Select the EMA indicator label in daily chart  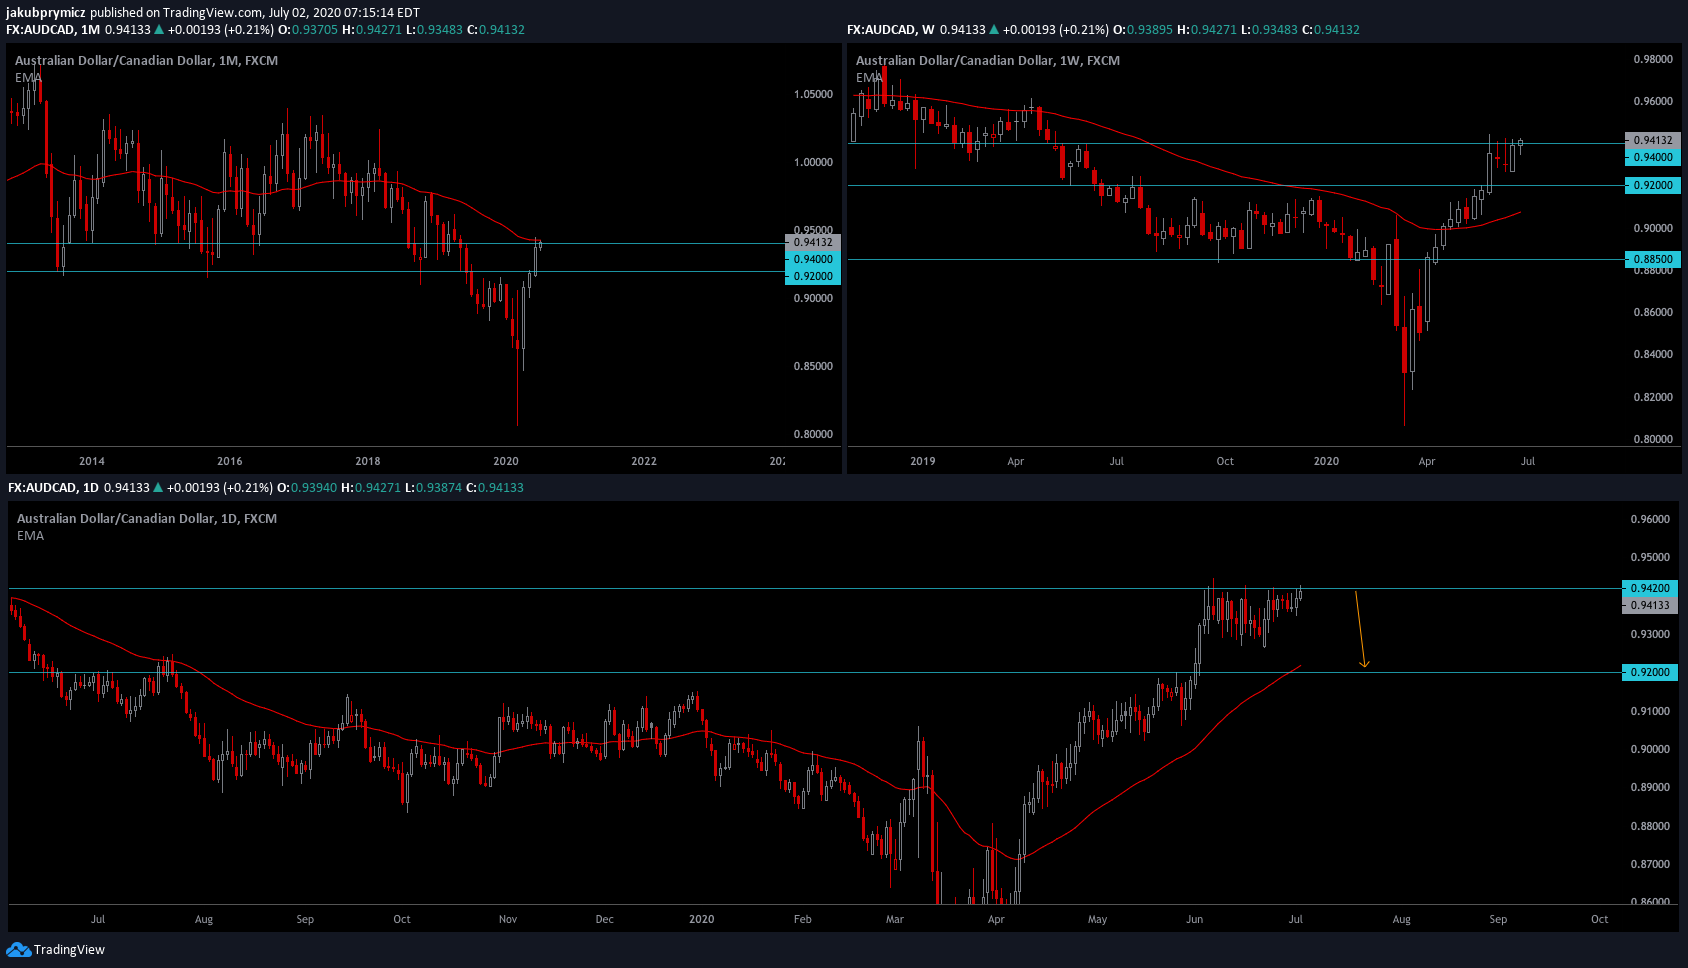pyautogui.click(x=30, y=535)
